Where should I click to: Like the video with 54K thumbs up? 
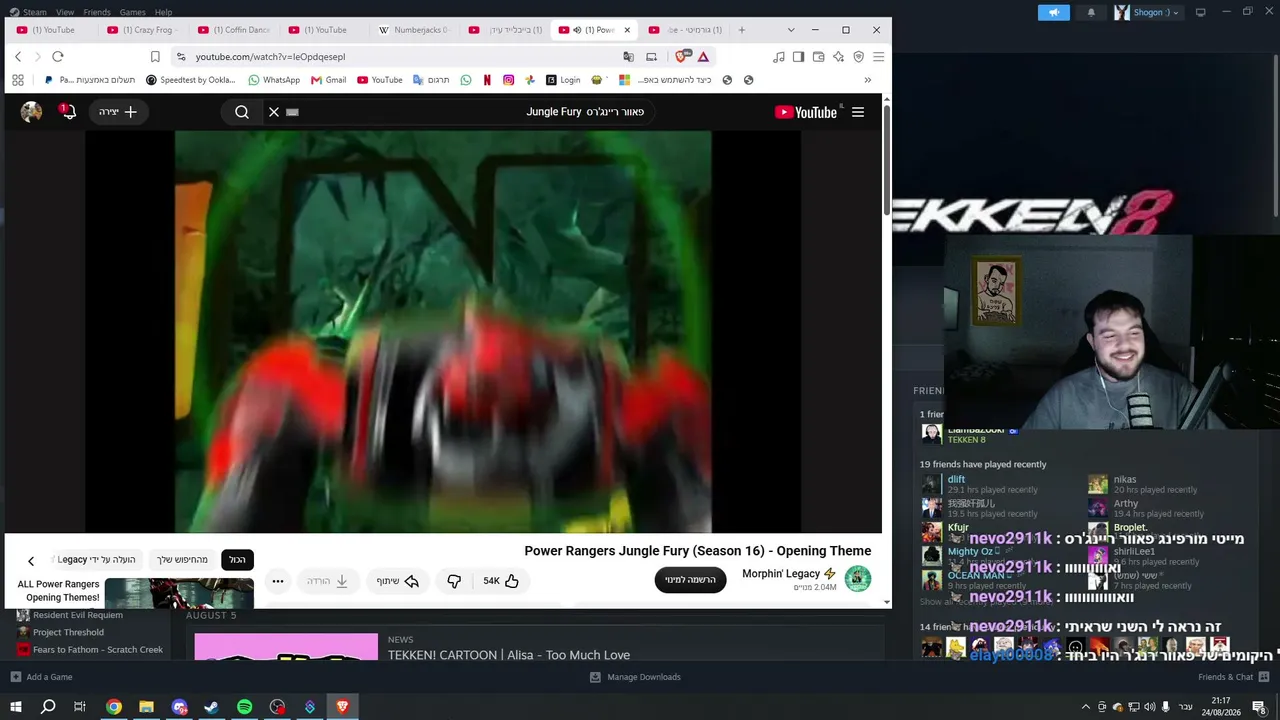(x=501, y=581)
